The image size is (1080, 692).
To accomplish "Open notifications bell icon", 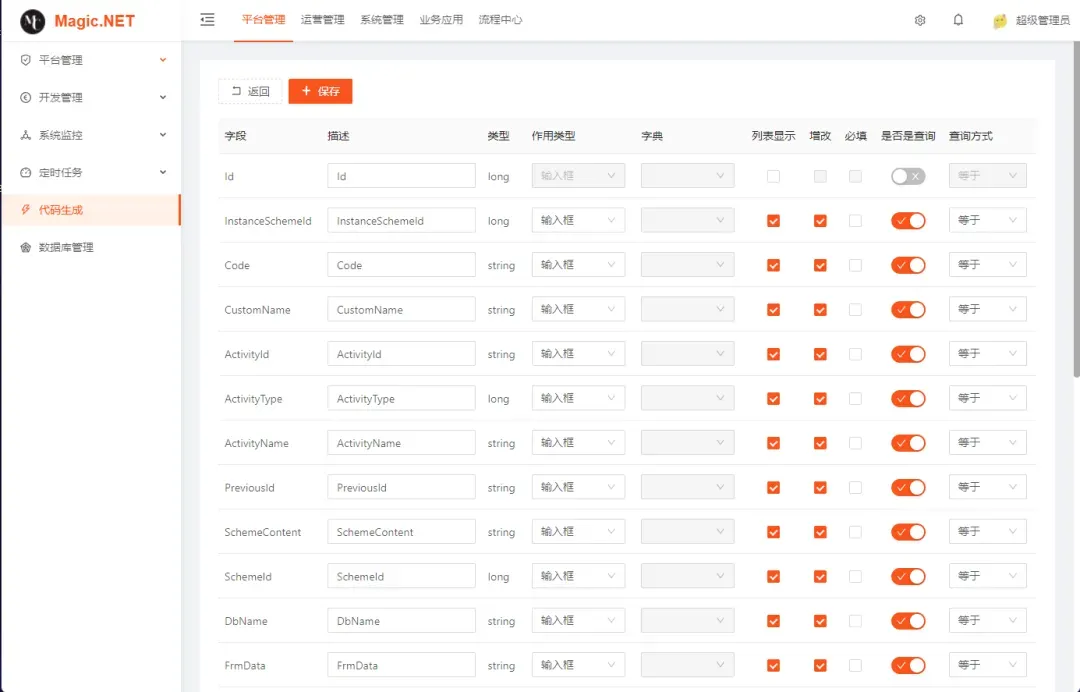I will [x=958, y=20].
